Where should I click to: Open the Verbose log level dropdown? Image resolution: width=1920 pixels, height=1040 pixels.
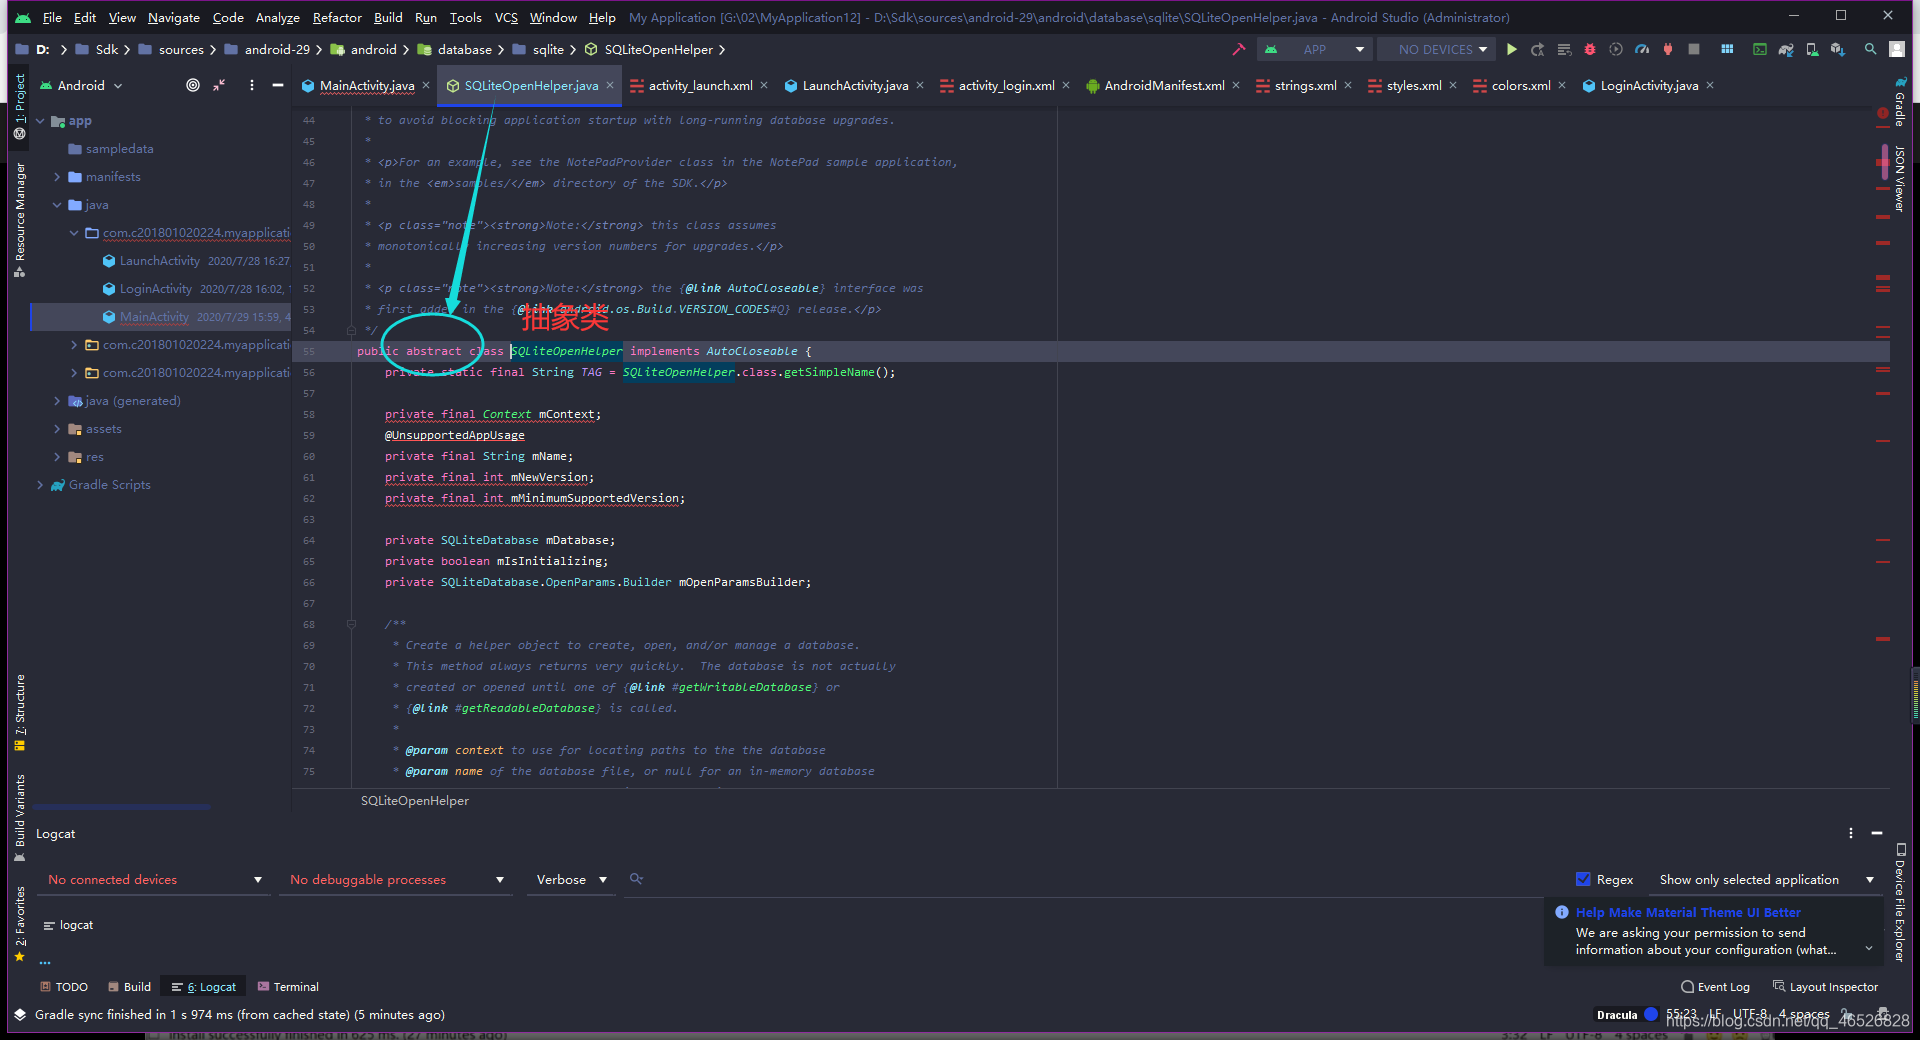point(571,880)
